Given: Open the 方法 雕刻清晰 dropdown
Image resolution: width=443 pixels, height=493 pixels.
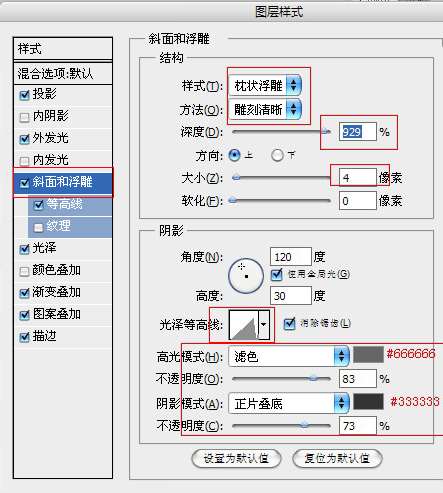Looking at the screenshot, I should pyautogui.click(x=265, y=109).
